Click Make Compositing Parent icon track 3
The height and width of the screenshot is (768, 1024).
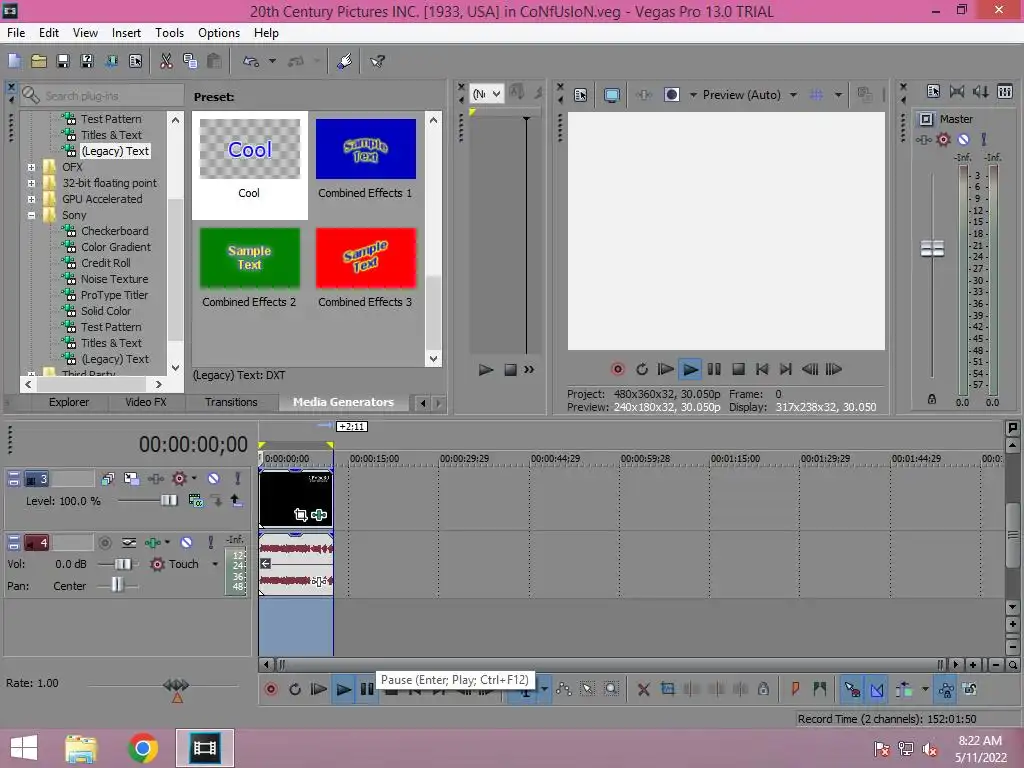236,501
